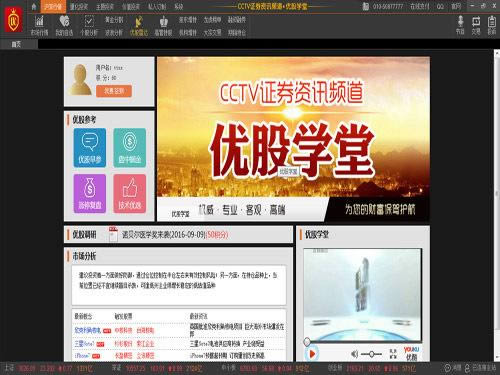
Task: Click the 中小板 index in status bar
Action: coord(266,368)
